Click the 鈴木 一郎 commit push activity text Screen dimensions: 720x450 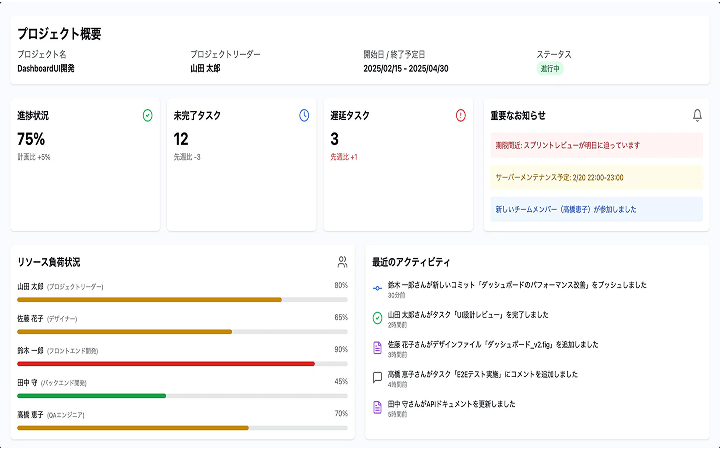tap(517, 285)
